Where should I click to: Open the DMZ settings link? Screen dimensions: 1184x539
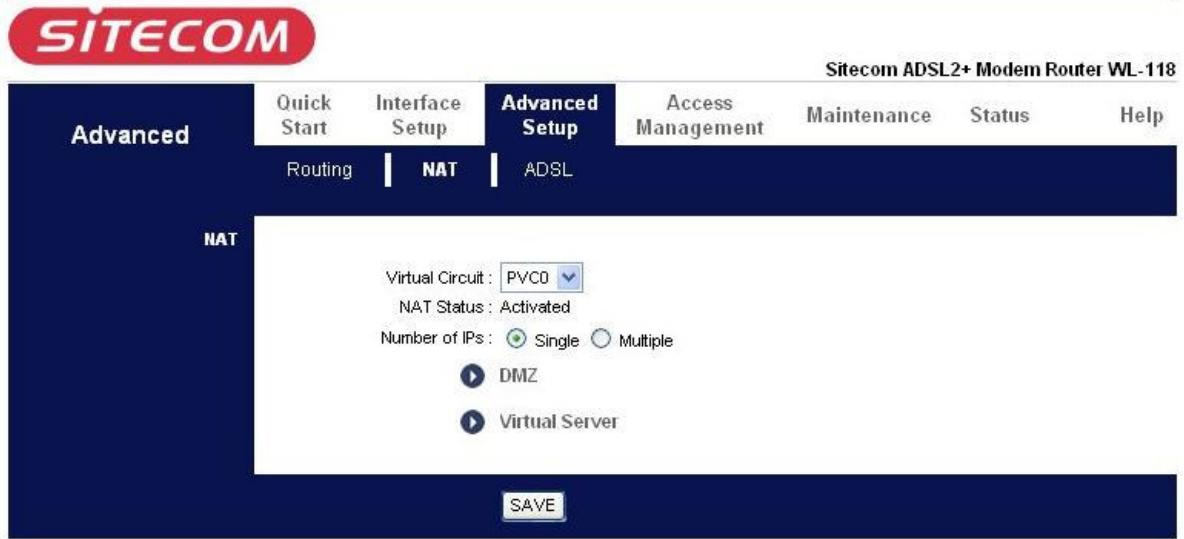(514, 376)
